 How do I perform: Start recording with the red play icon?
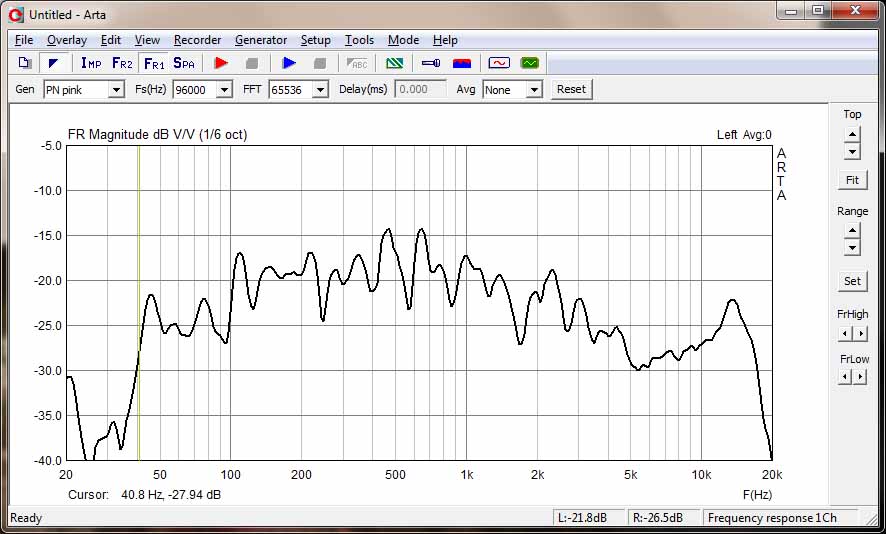pos(222,63)
